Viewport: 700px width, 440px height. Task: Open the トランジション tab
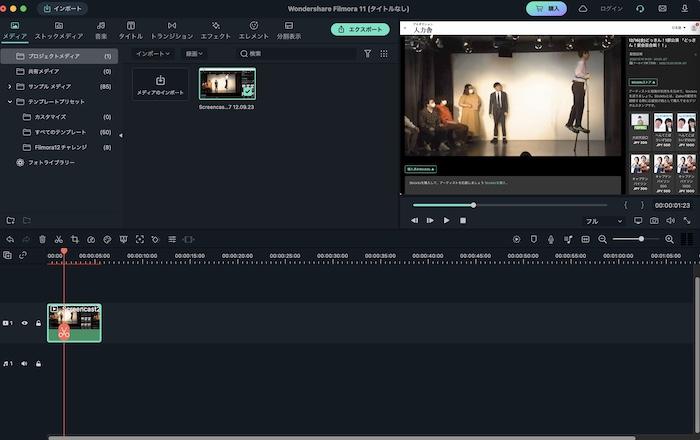tap(172, 30)
